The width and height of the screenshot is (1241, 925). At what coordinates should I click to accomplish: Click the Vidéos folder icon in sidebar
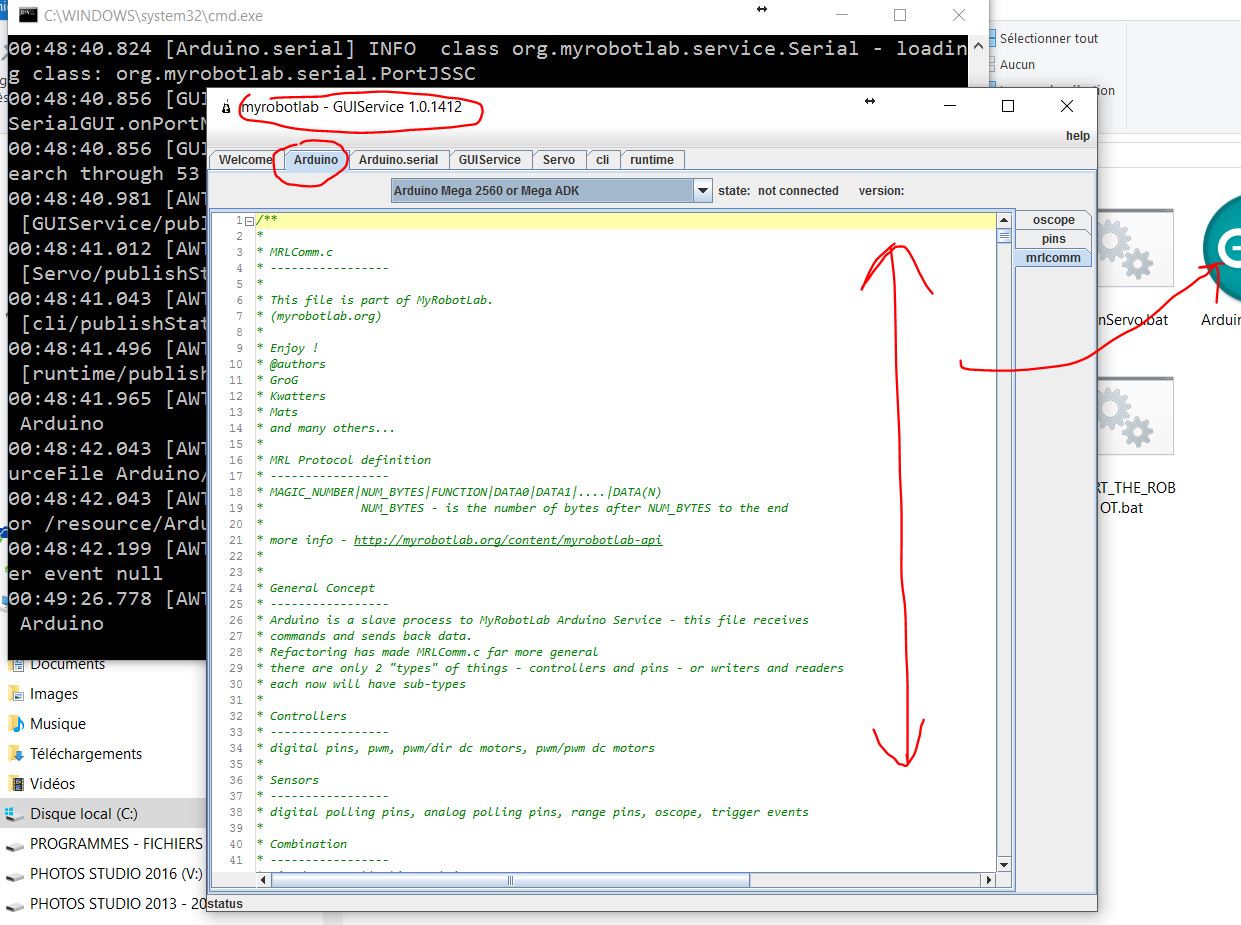(x=15, y=784)
